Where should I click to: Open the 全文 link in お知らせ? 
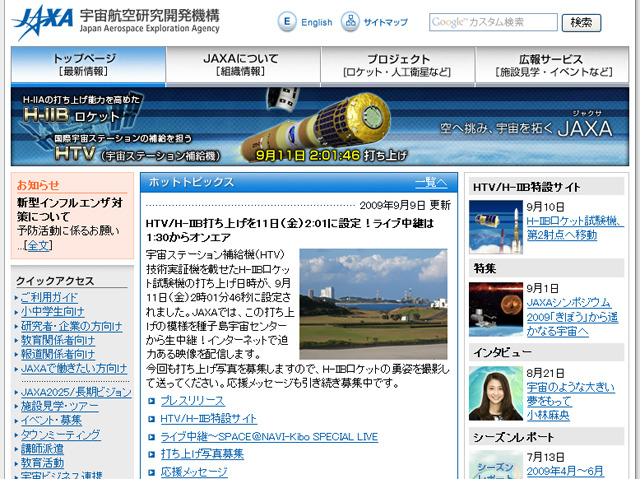pos(38,245)
